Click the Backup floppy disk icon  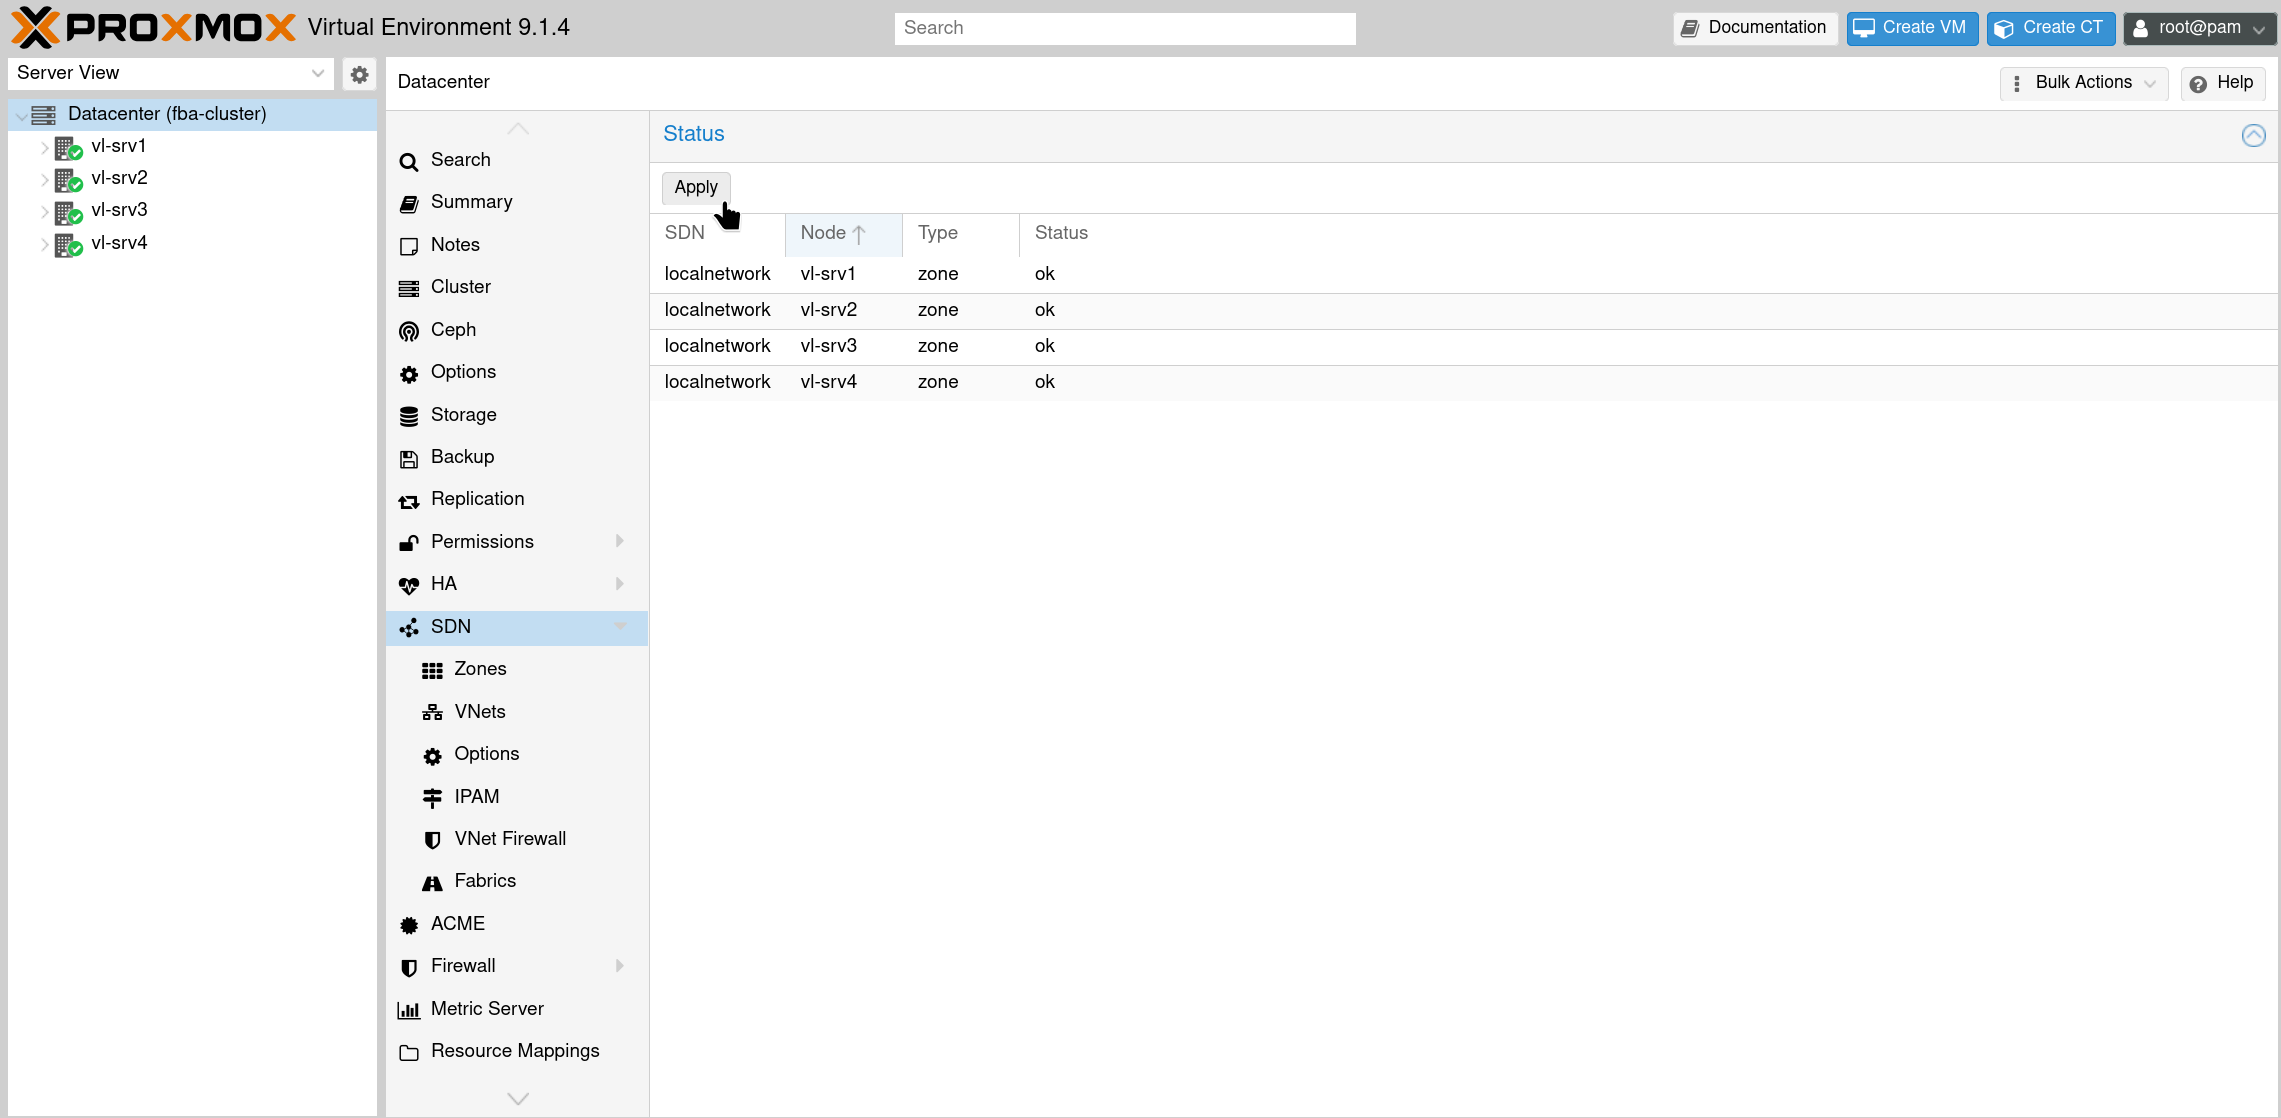point(409,458)
